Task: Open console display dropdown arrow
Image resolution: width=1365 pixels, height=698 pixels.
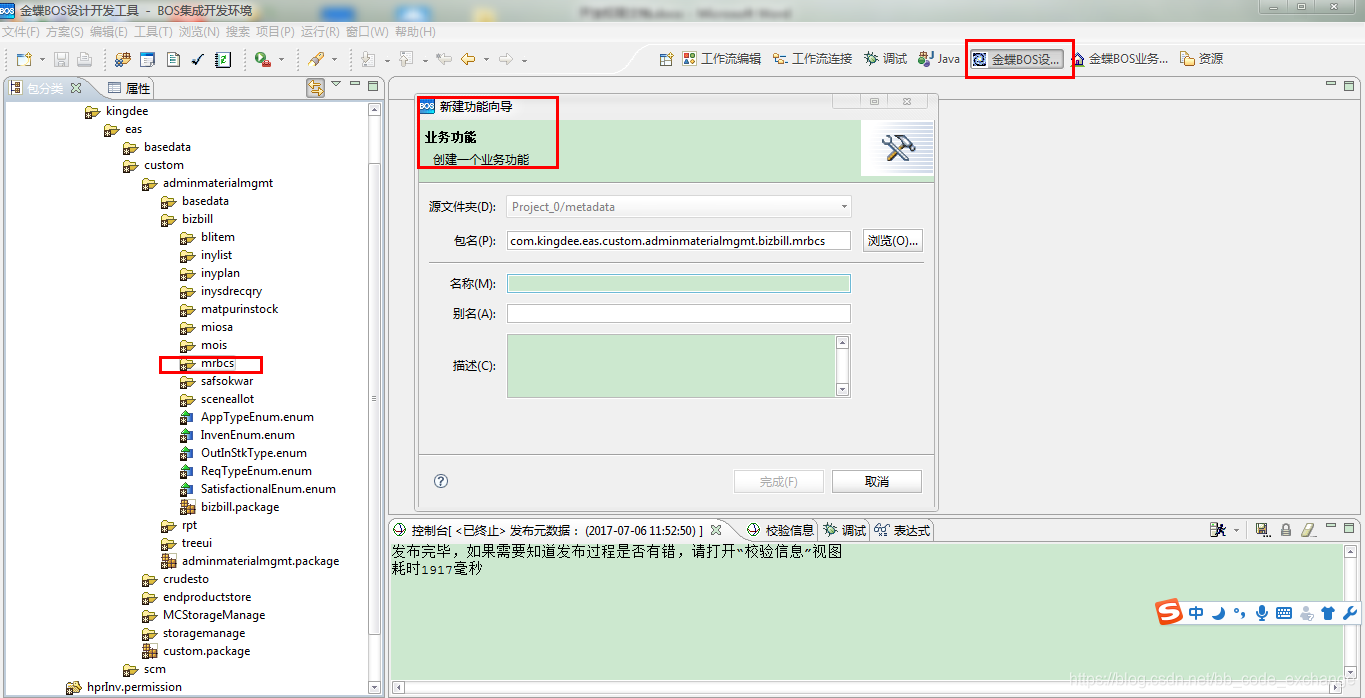Action: pyautogui.click(x=1237, y=530)
